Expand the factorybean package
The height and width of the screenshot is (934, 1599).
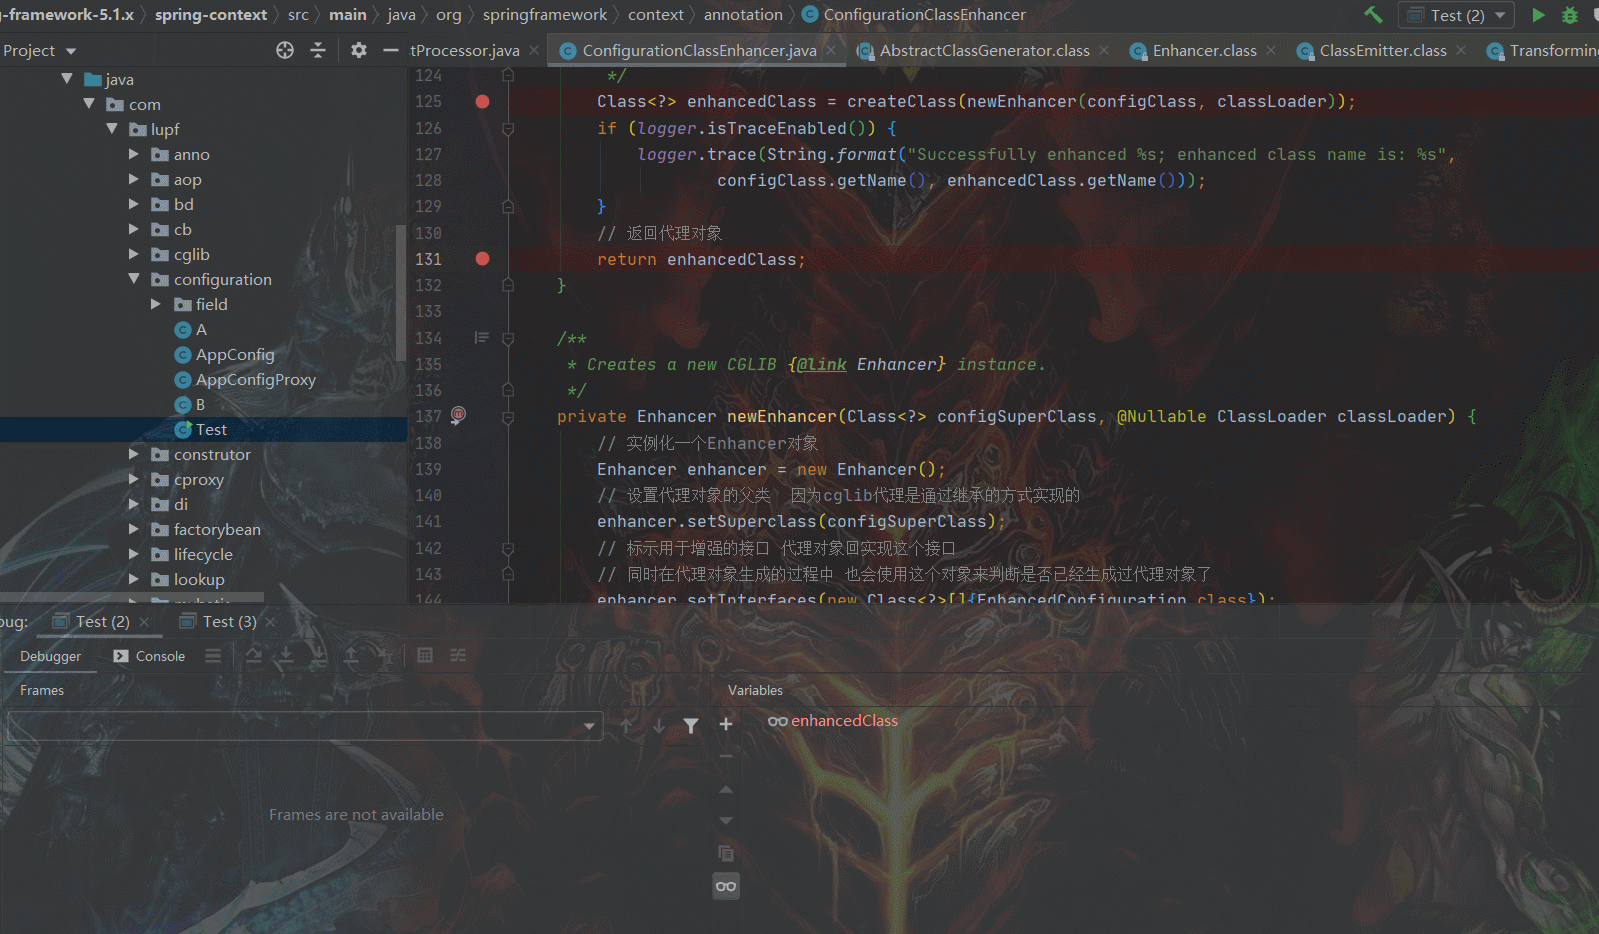tap(134, 529)
